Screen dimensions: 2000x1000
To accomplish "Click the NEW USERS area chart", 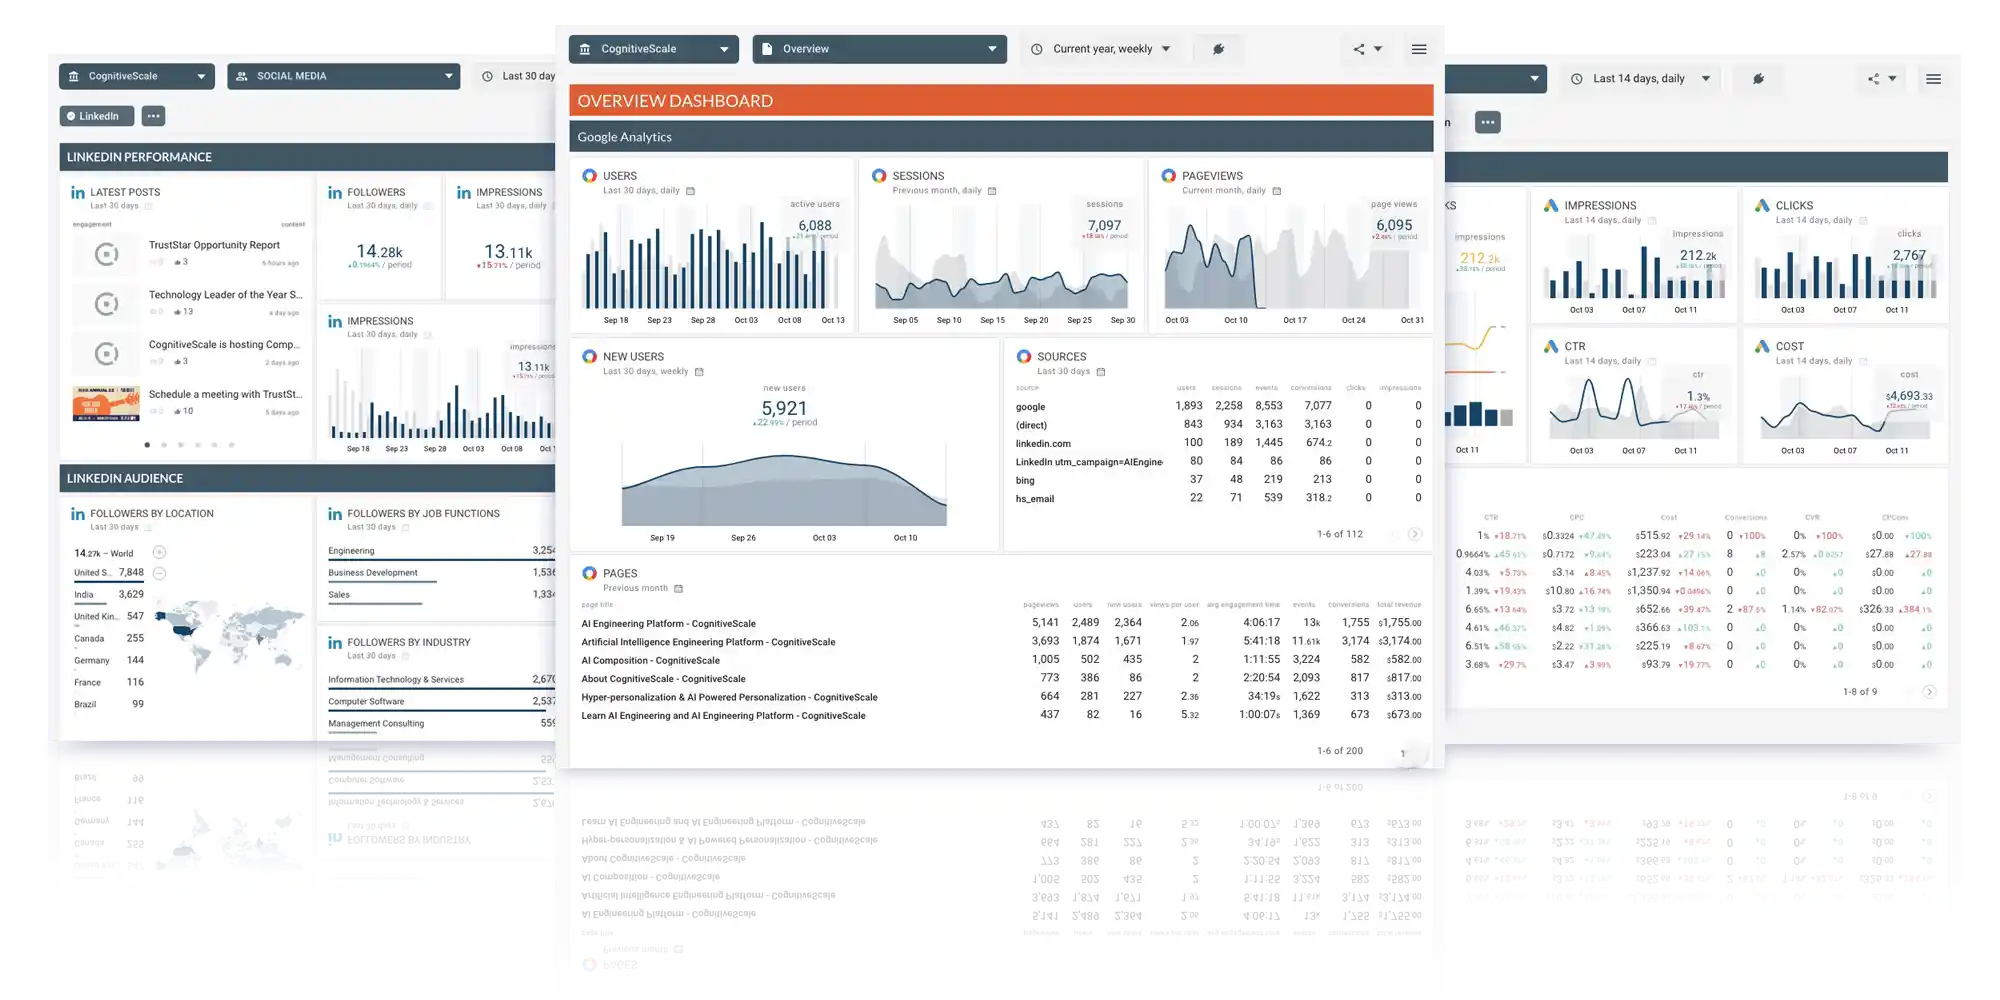I will point(784,488).
